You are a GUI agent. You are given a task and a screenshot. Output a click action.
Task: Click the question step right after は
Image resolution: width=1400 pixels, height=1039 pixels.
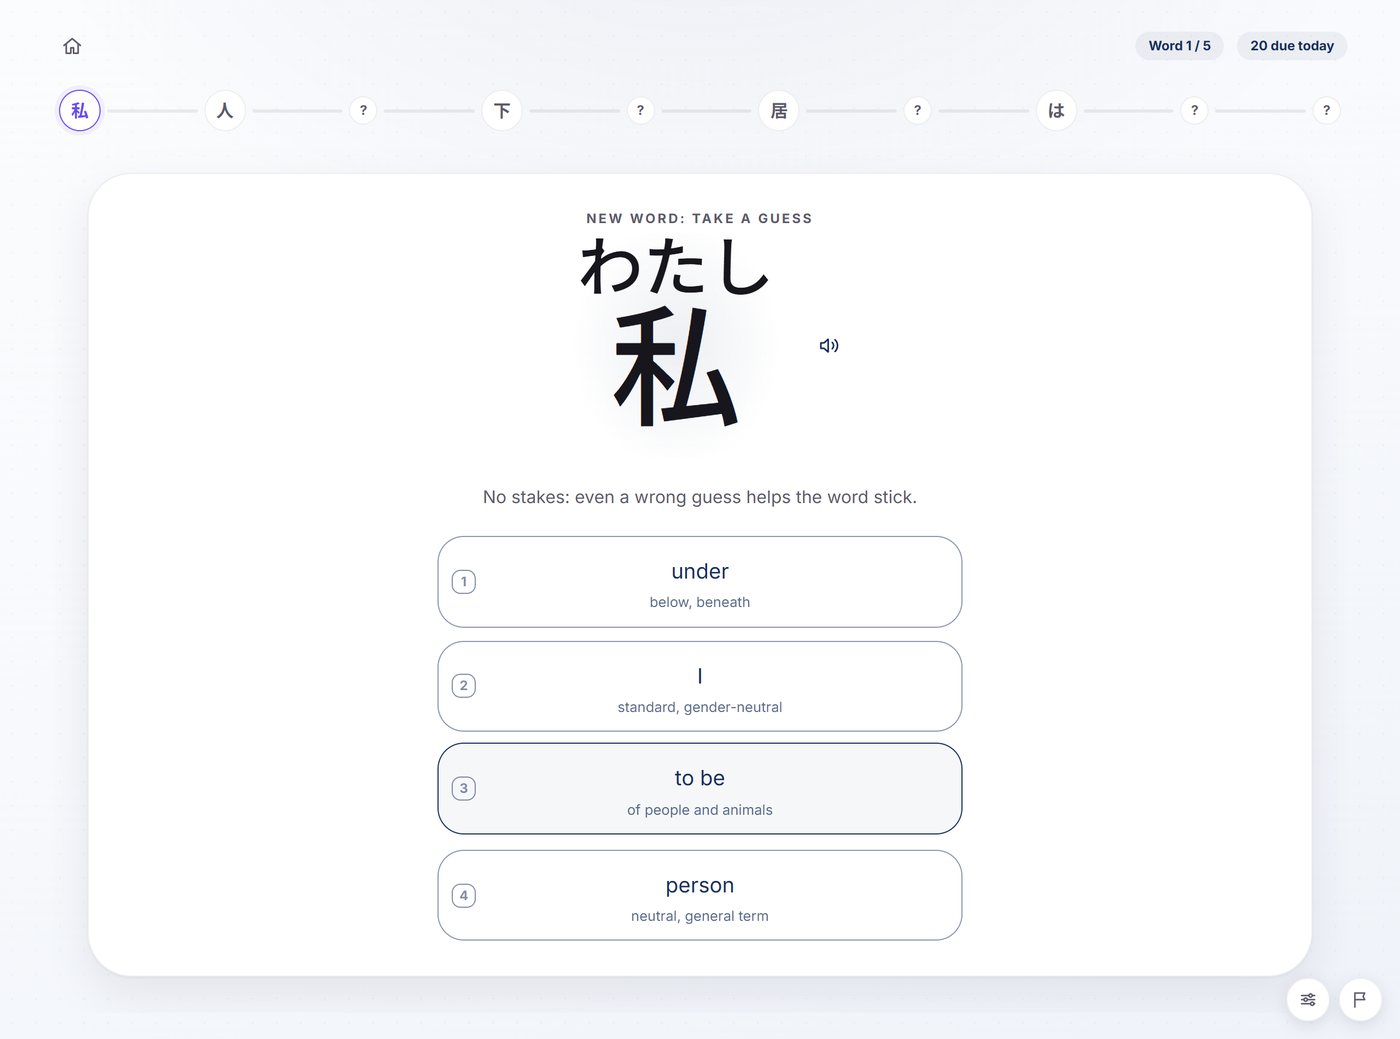[1194, 110]
